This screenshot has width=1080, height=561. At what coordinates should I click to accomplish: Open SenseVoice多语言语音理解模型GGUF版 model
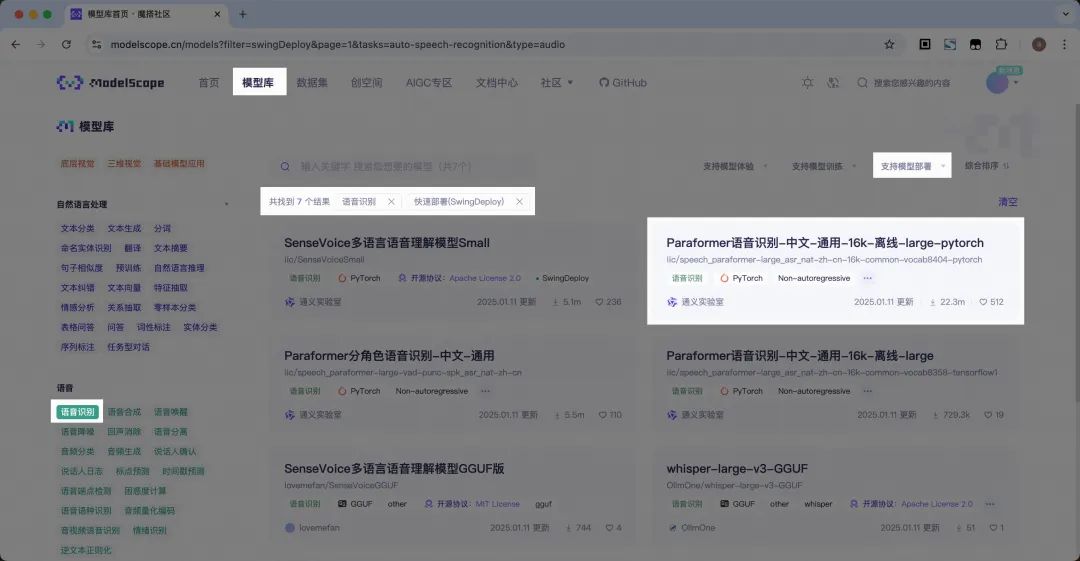(x=394, y=469)
